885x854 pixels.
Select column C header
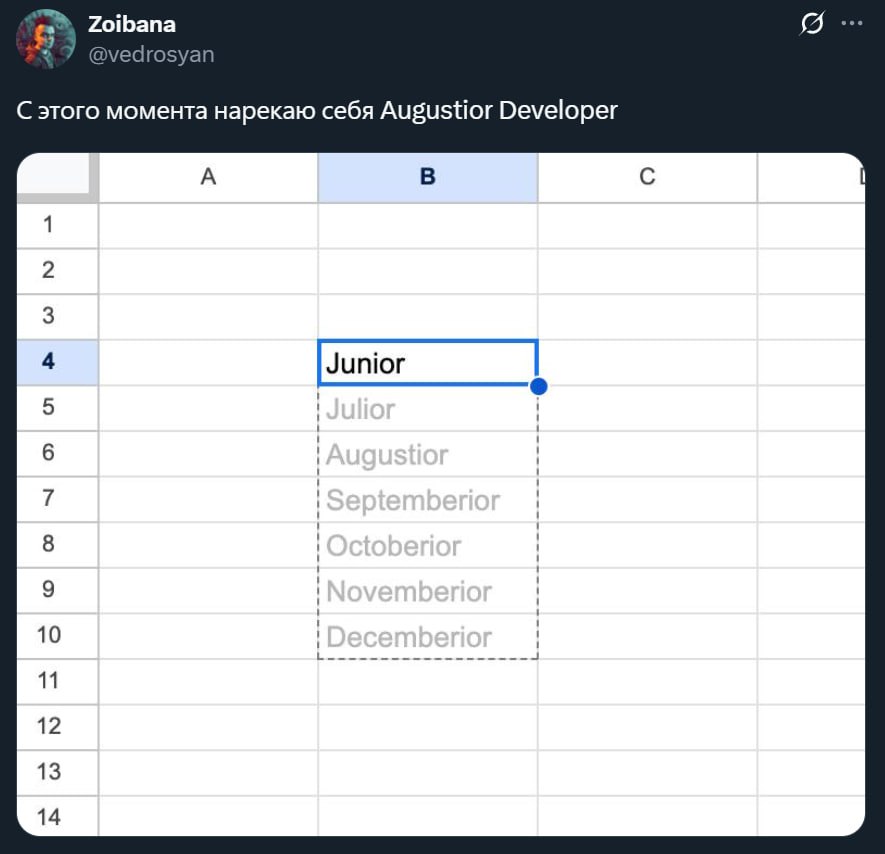click(x=647, y=177)
